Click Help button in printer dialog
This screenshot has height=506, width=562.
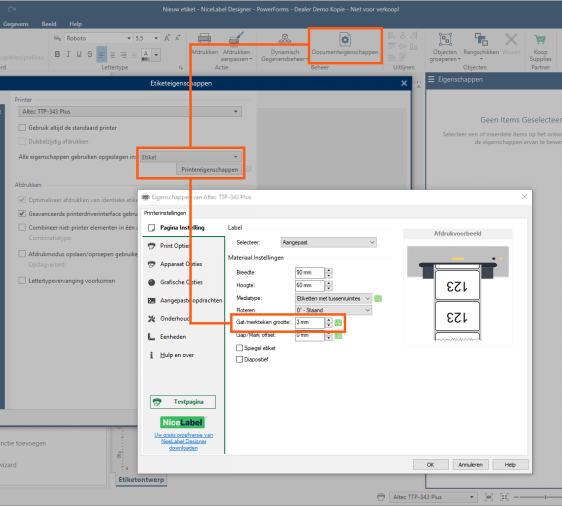click(510, 465)
